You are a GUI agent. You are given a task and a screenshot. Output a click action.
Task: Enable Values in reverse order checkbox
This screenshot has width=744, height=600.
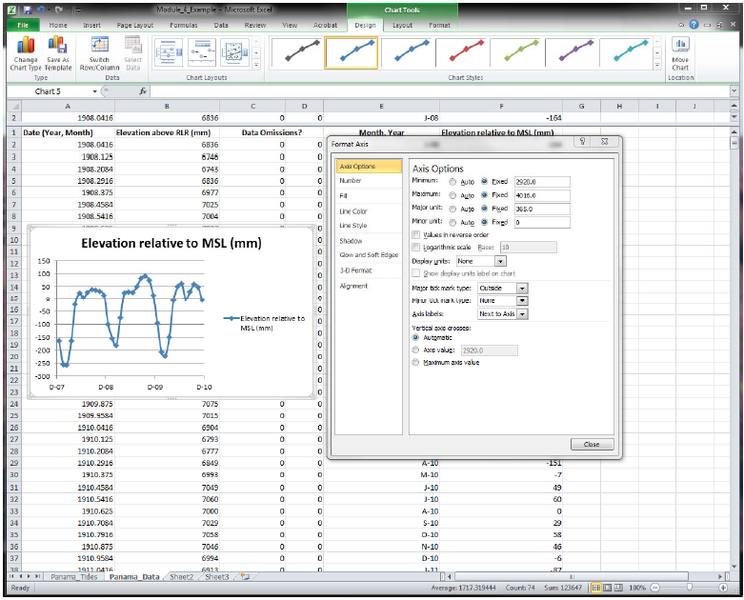tap(416, 234)
